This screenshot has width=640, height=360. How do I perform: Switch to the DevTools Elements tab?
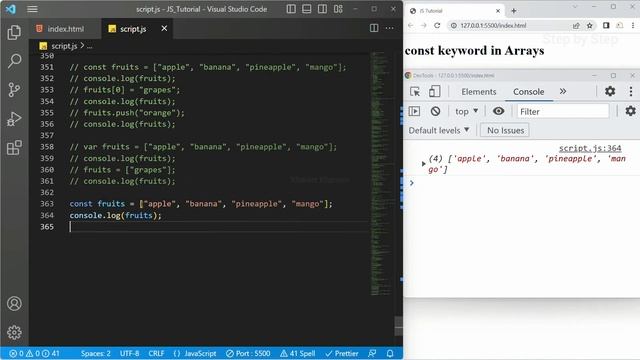point(479,92)
